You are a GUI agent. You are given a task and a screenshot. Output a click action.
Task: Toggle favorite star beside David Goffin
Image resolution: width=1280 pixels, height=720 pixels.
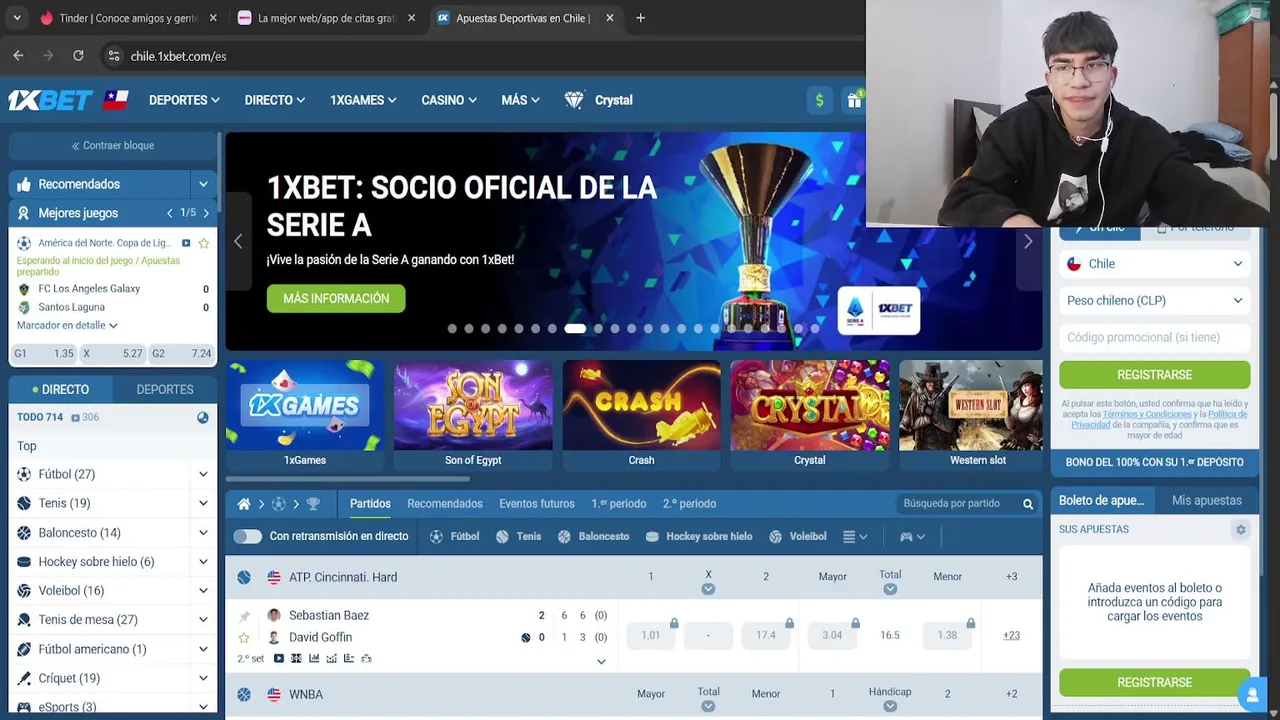[x=244, y=637]
